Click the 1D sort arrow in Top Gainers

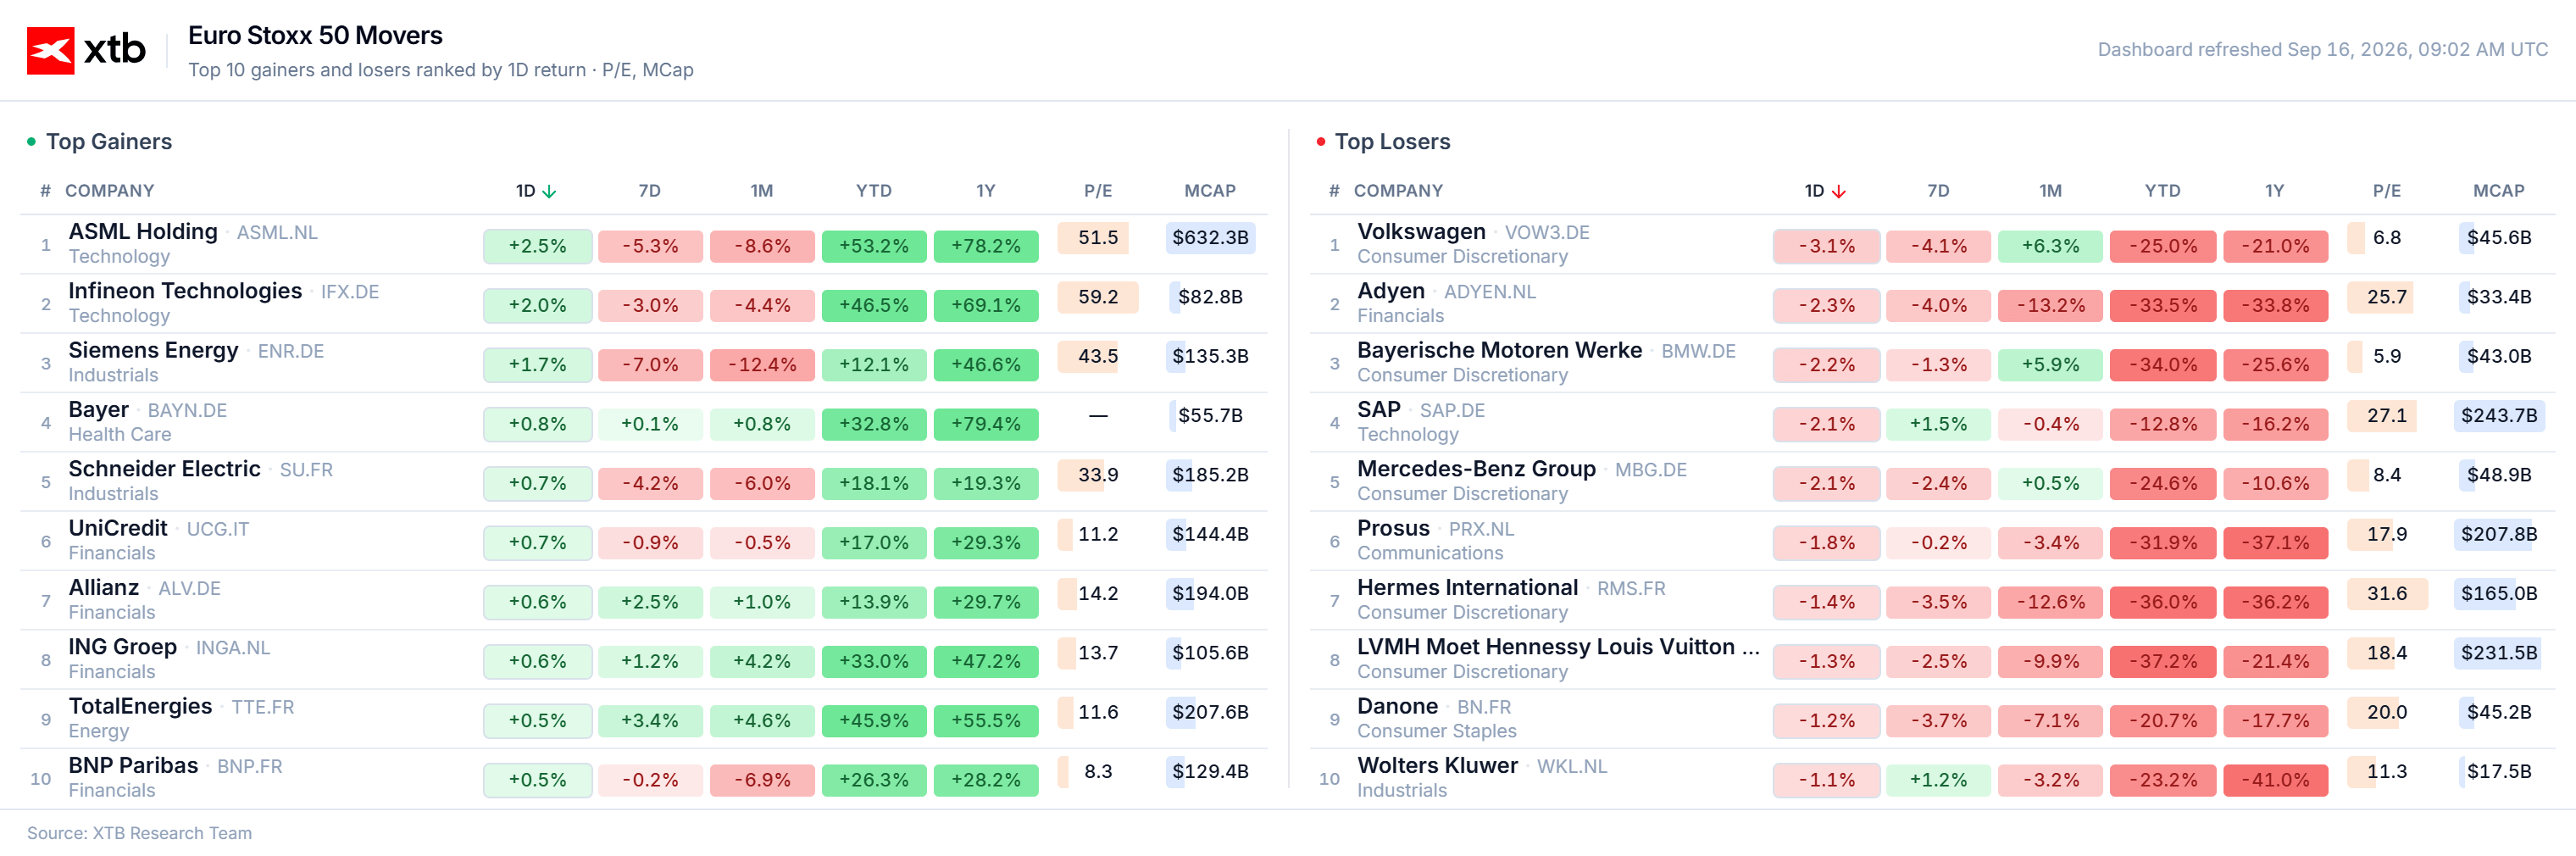[549, 191]
